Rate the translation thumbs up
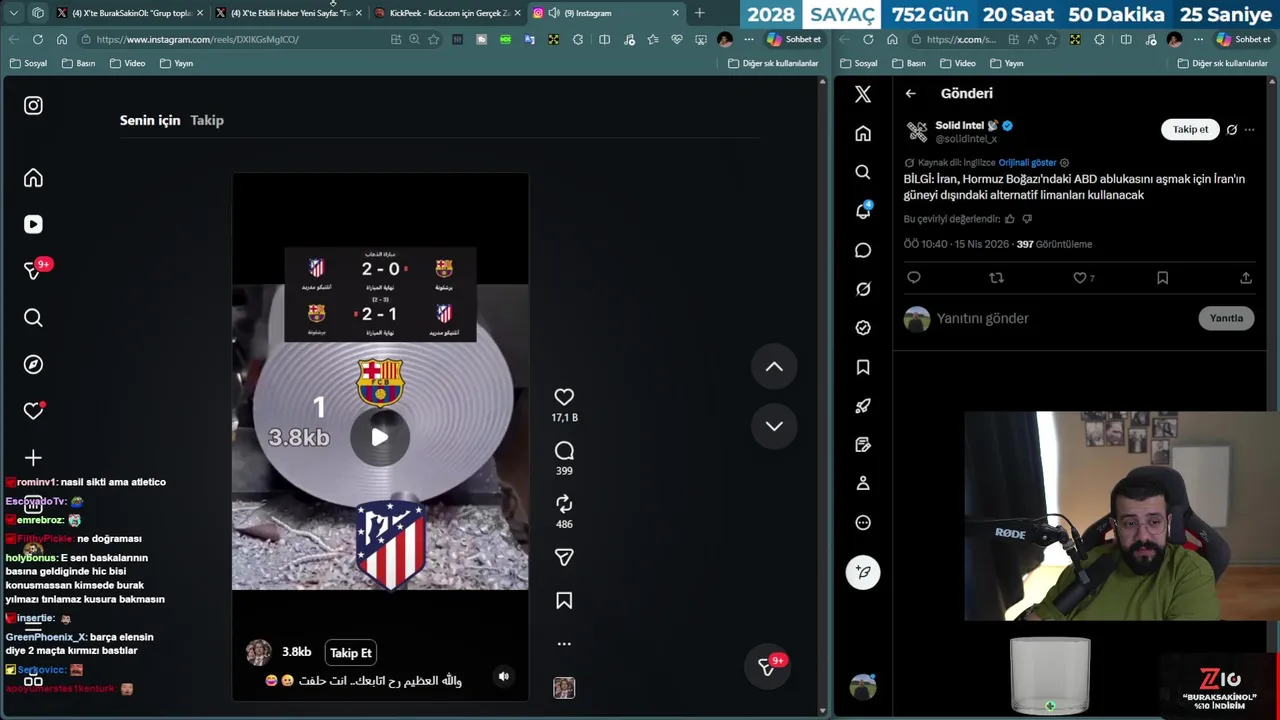This screenshot has width=1280, height=720. click(1009, 219)
